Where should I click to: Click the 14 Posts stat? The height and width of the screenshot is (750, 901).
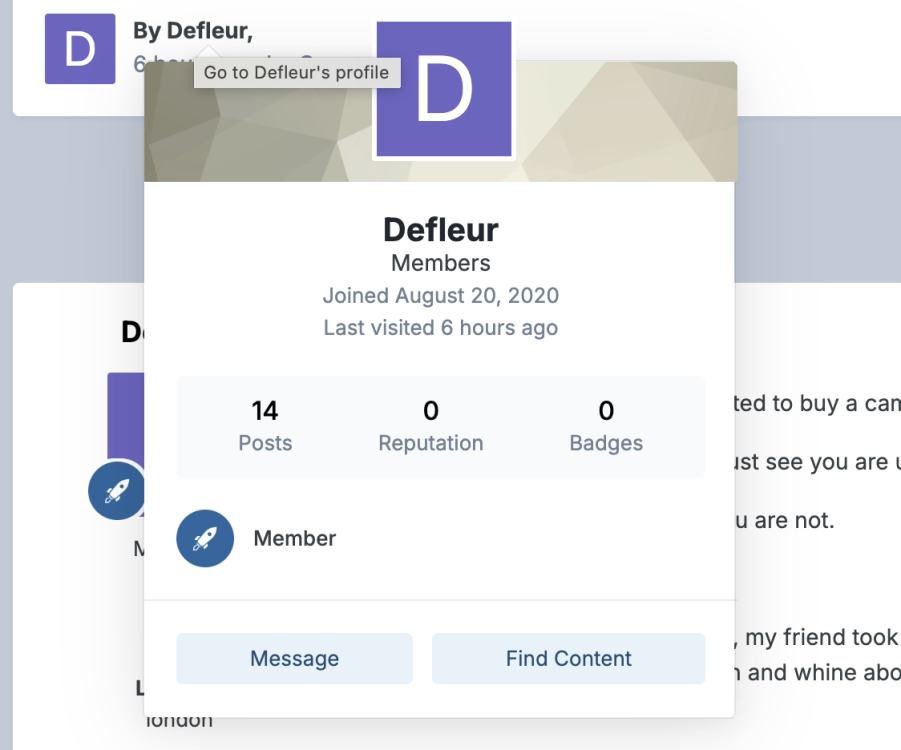click(265, 425)
